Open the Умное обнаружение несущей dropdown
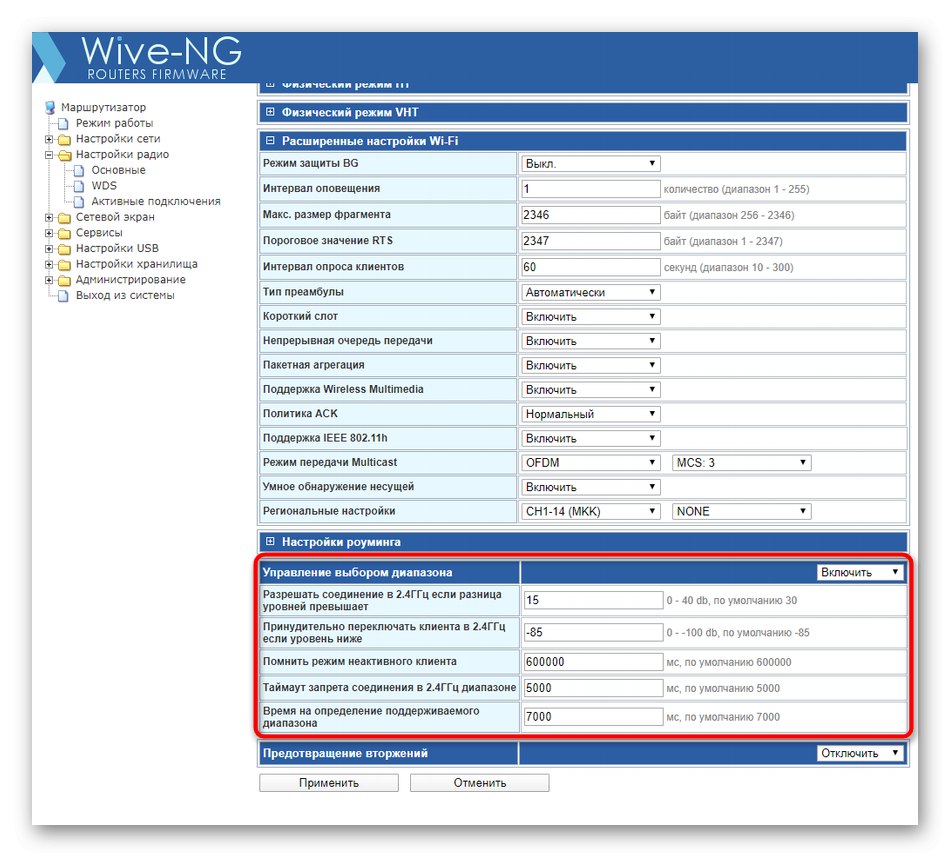 [591, 487]
